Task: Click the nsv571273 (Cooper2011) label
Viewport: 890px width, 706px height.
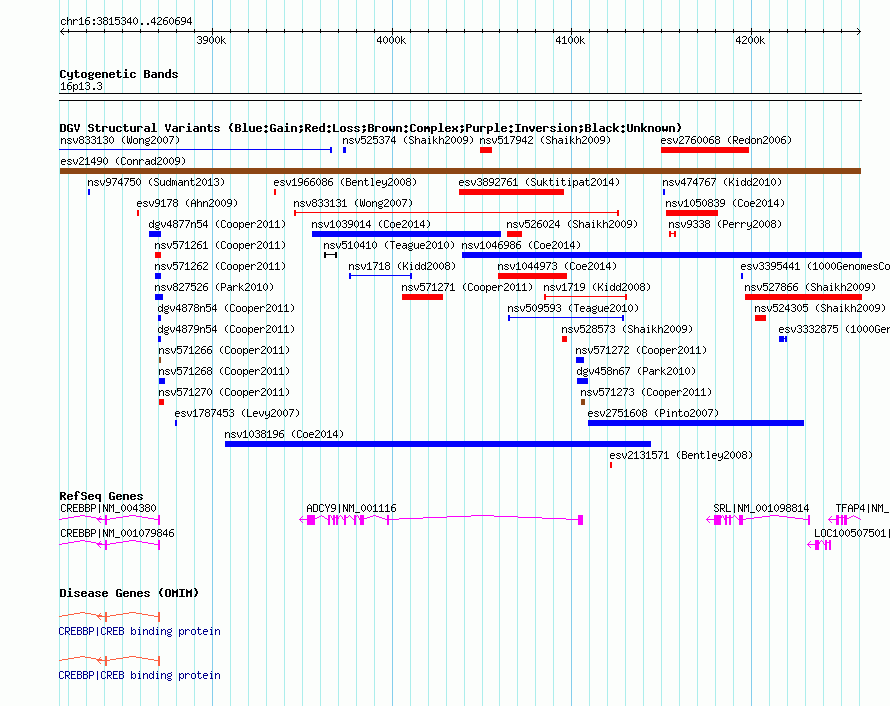Action: (x=645, y=392)
